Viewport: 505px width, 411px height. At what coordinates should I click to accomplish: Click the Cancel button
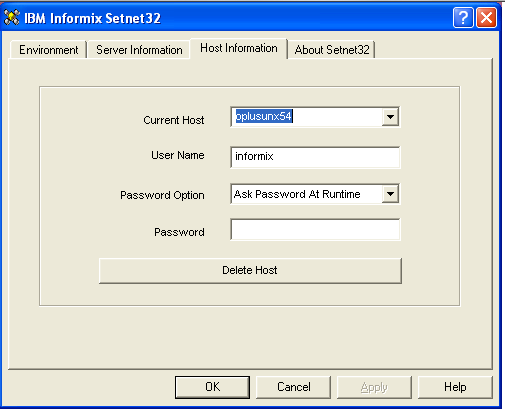tap(293, 387)
